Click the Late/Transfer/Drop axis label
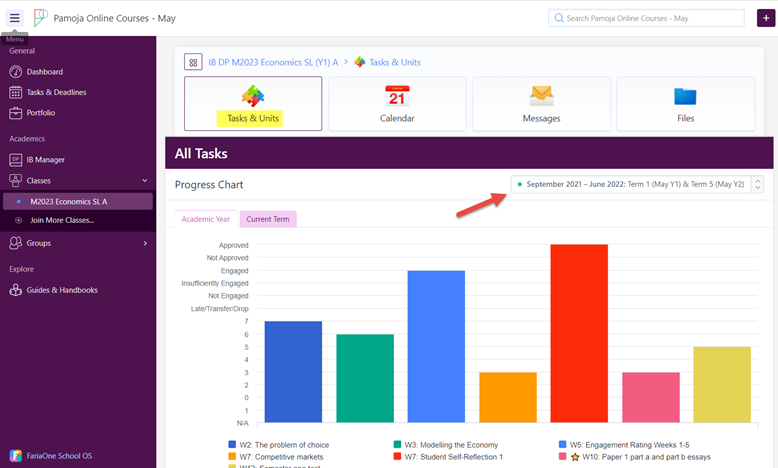Screen dimensions: 778x468 point(220,309)
